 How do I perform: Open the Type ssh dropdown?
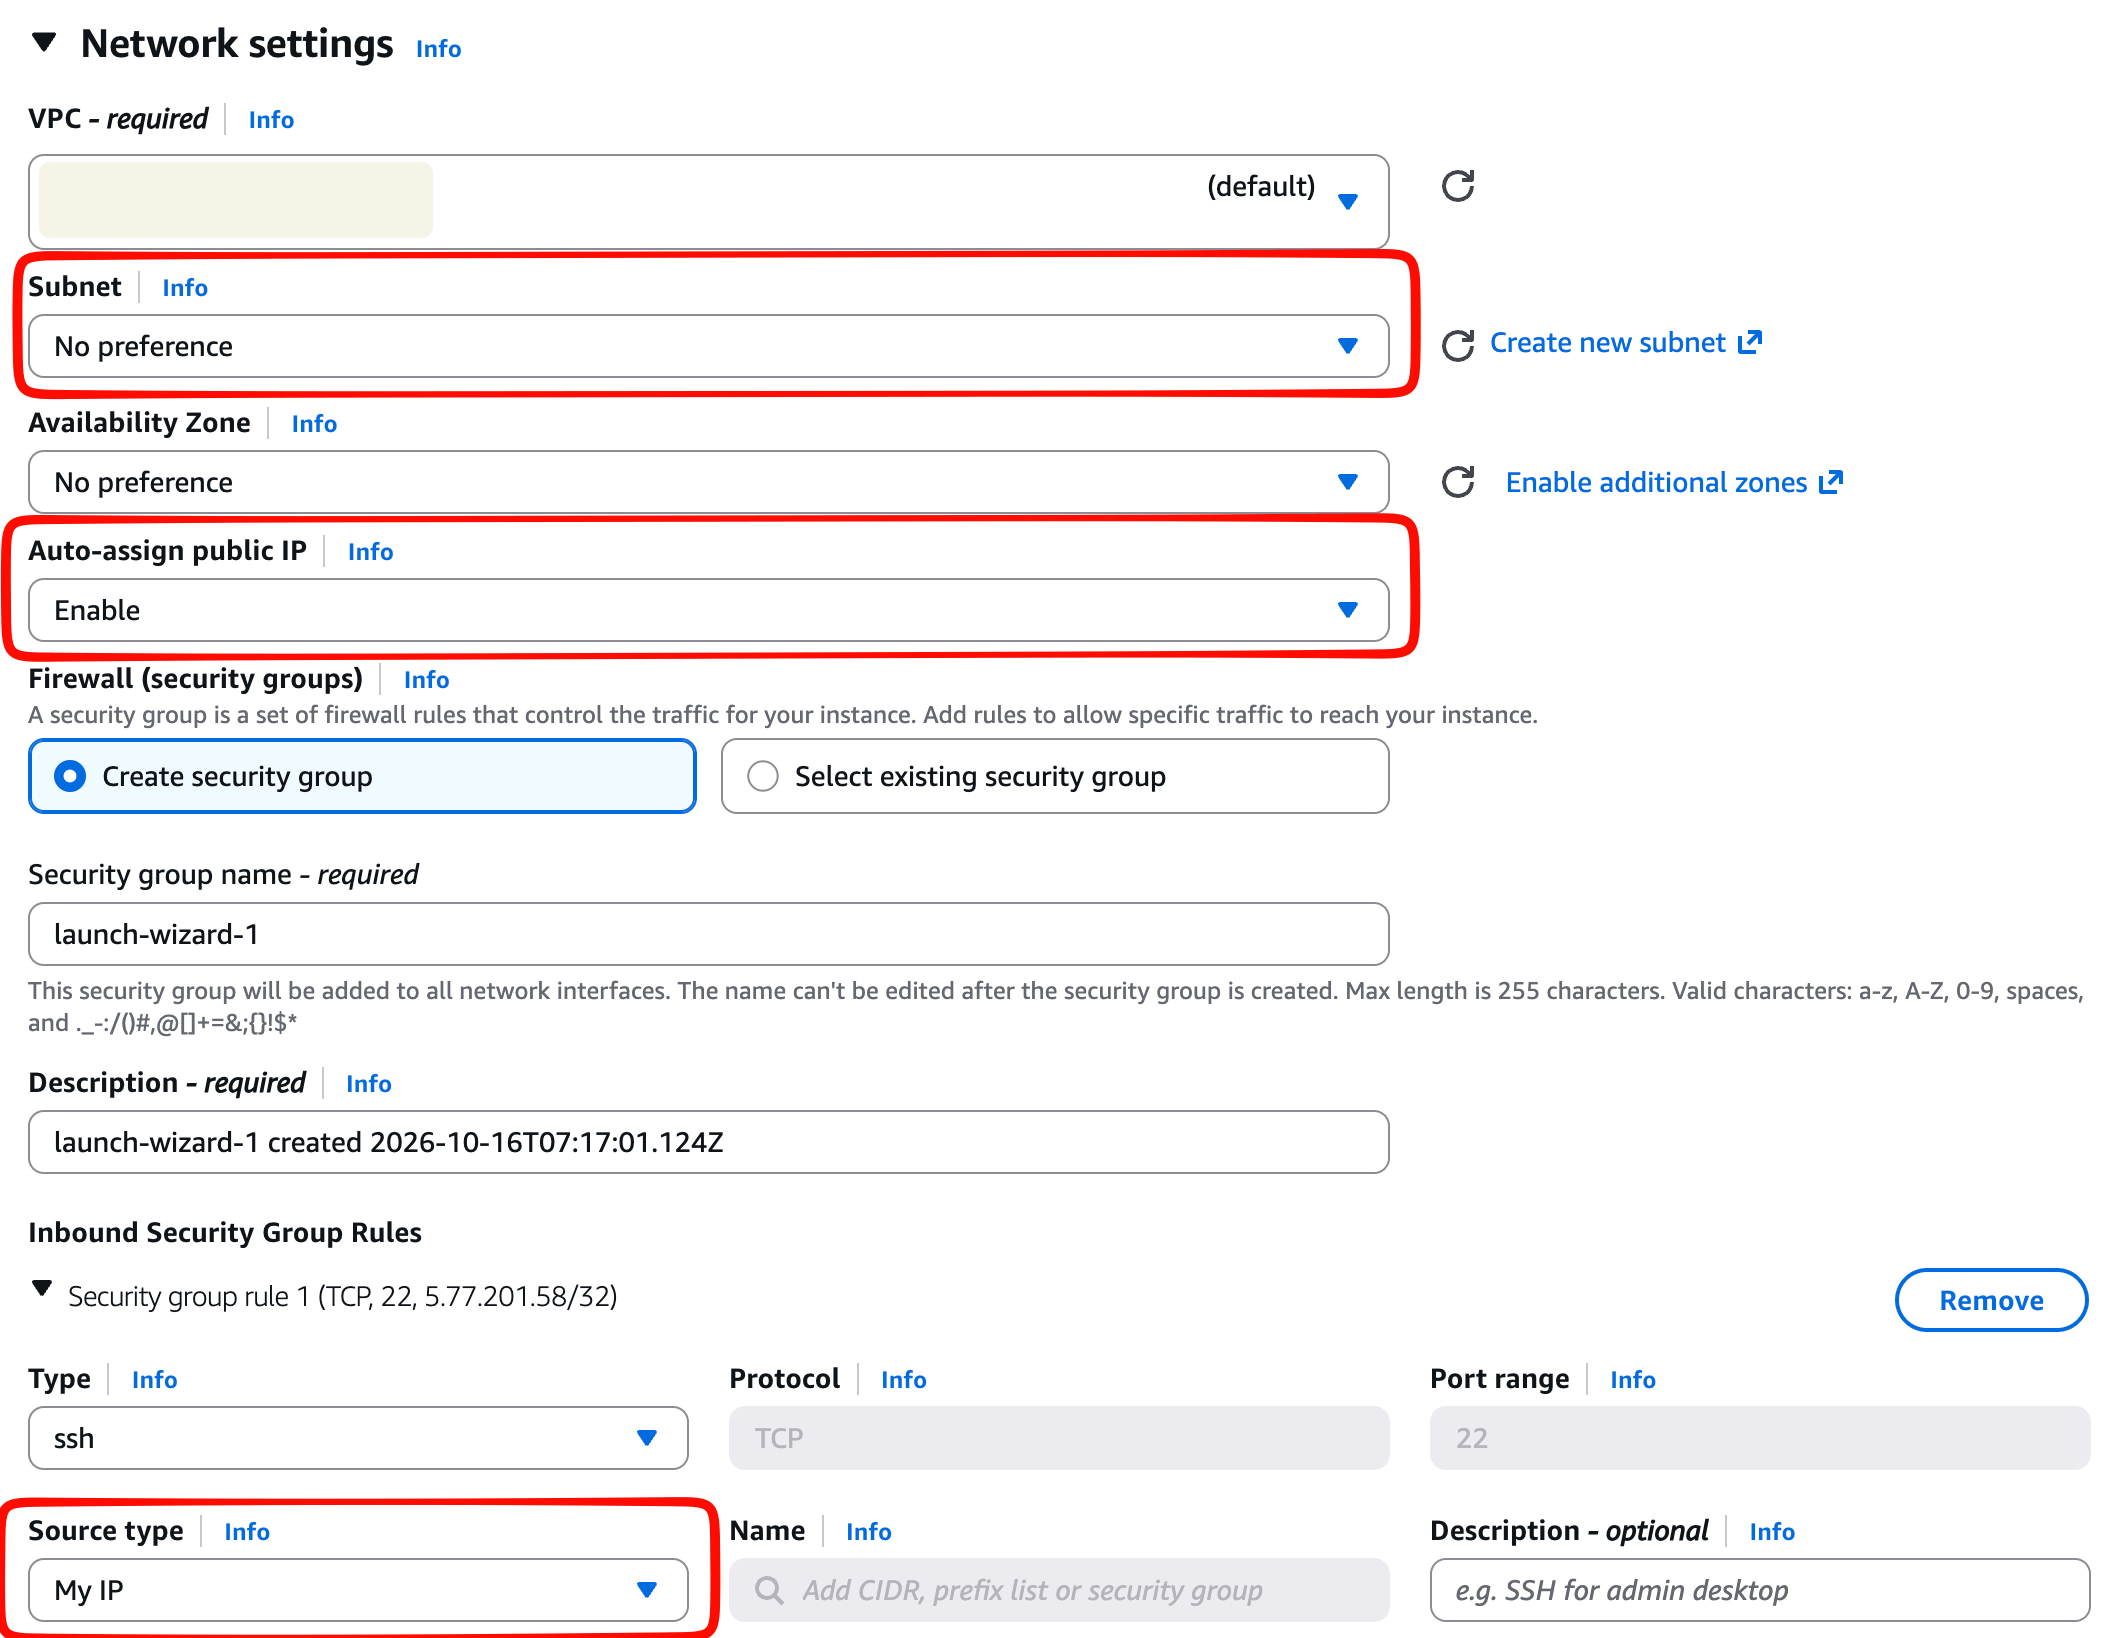pos(358,1438)
